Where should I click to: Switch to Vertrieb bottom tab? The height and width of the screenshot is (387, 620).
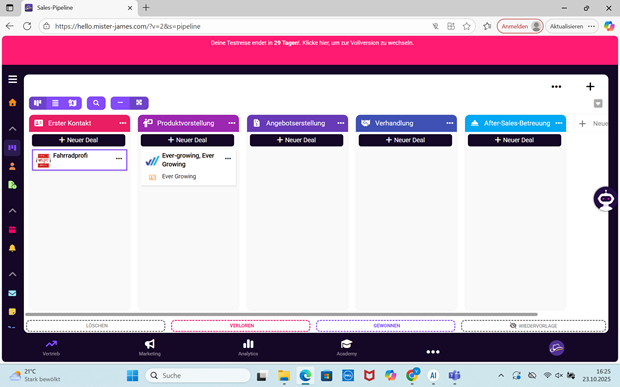pos(51,348)
